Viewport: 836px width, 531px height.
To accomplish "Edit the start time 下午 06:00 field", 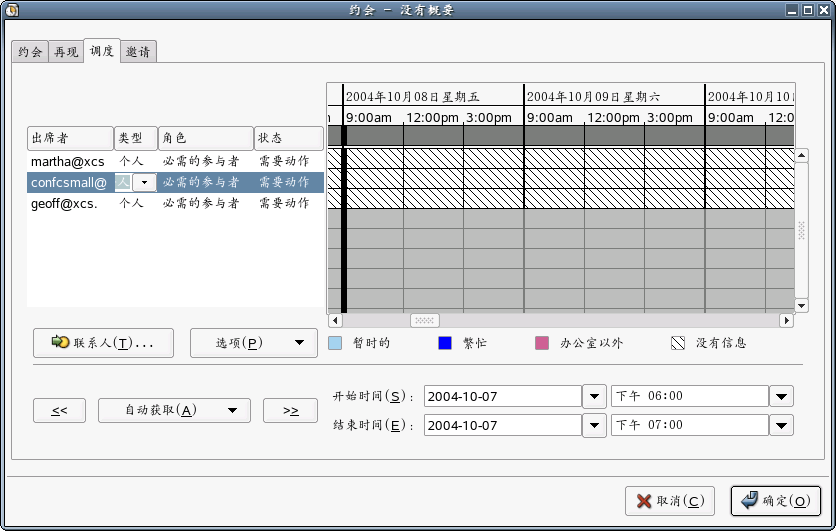I will [690, 396].
